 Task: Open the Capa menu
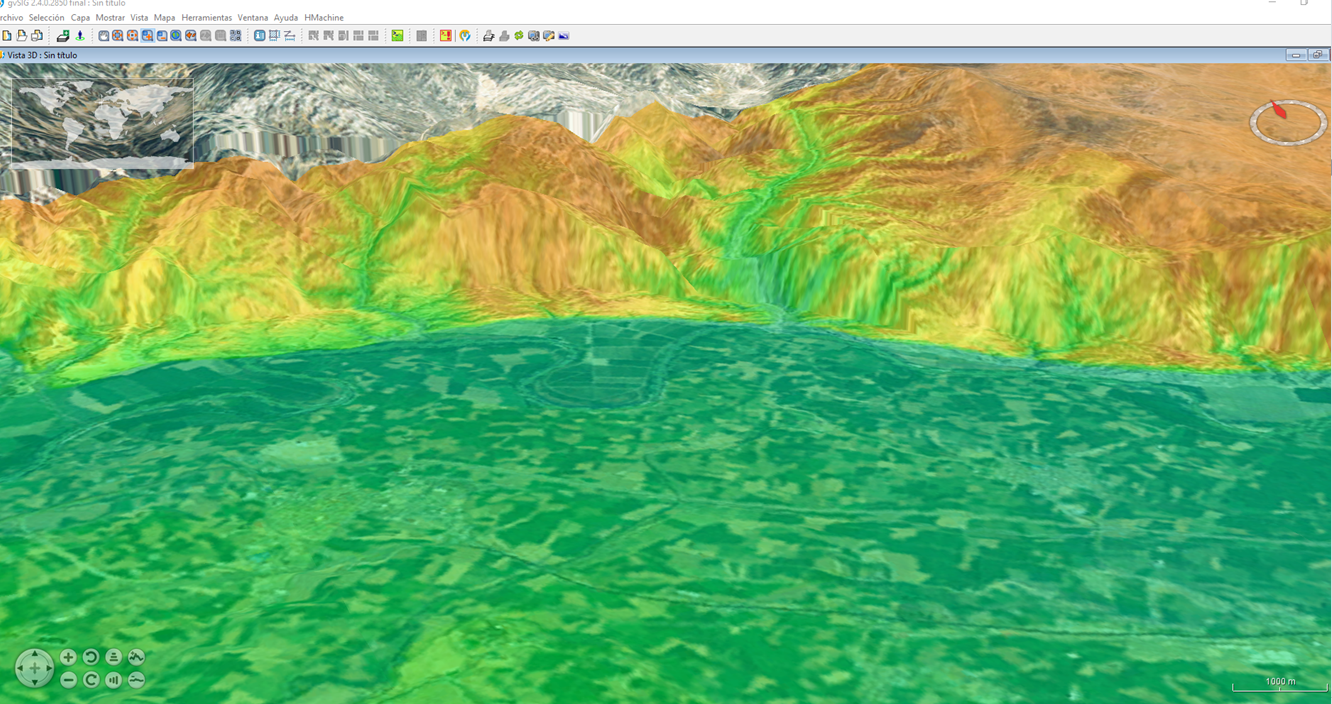pyautogui.click(x=80, y=18)
